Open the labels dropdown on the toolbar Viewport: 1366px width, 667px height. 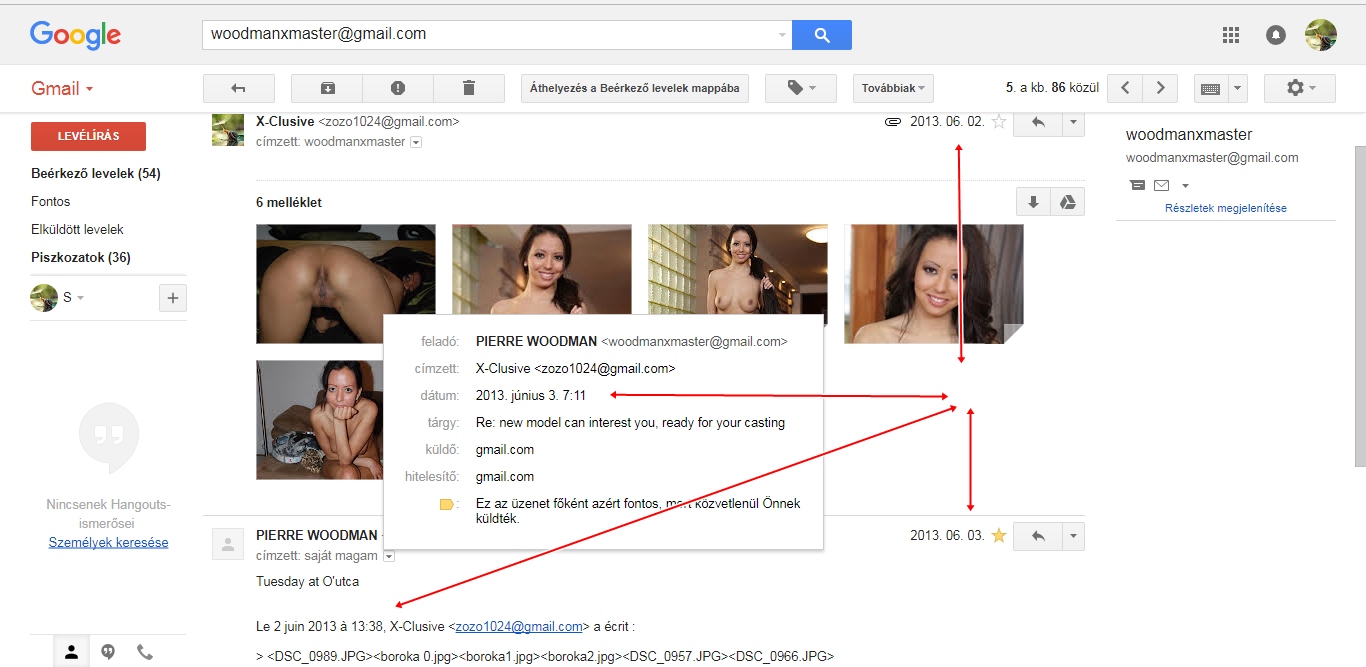click(800, 88)
